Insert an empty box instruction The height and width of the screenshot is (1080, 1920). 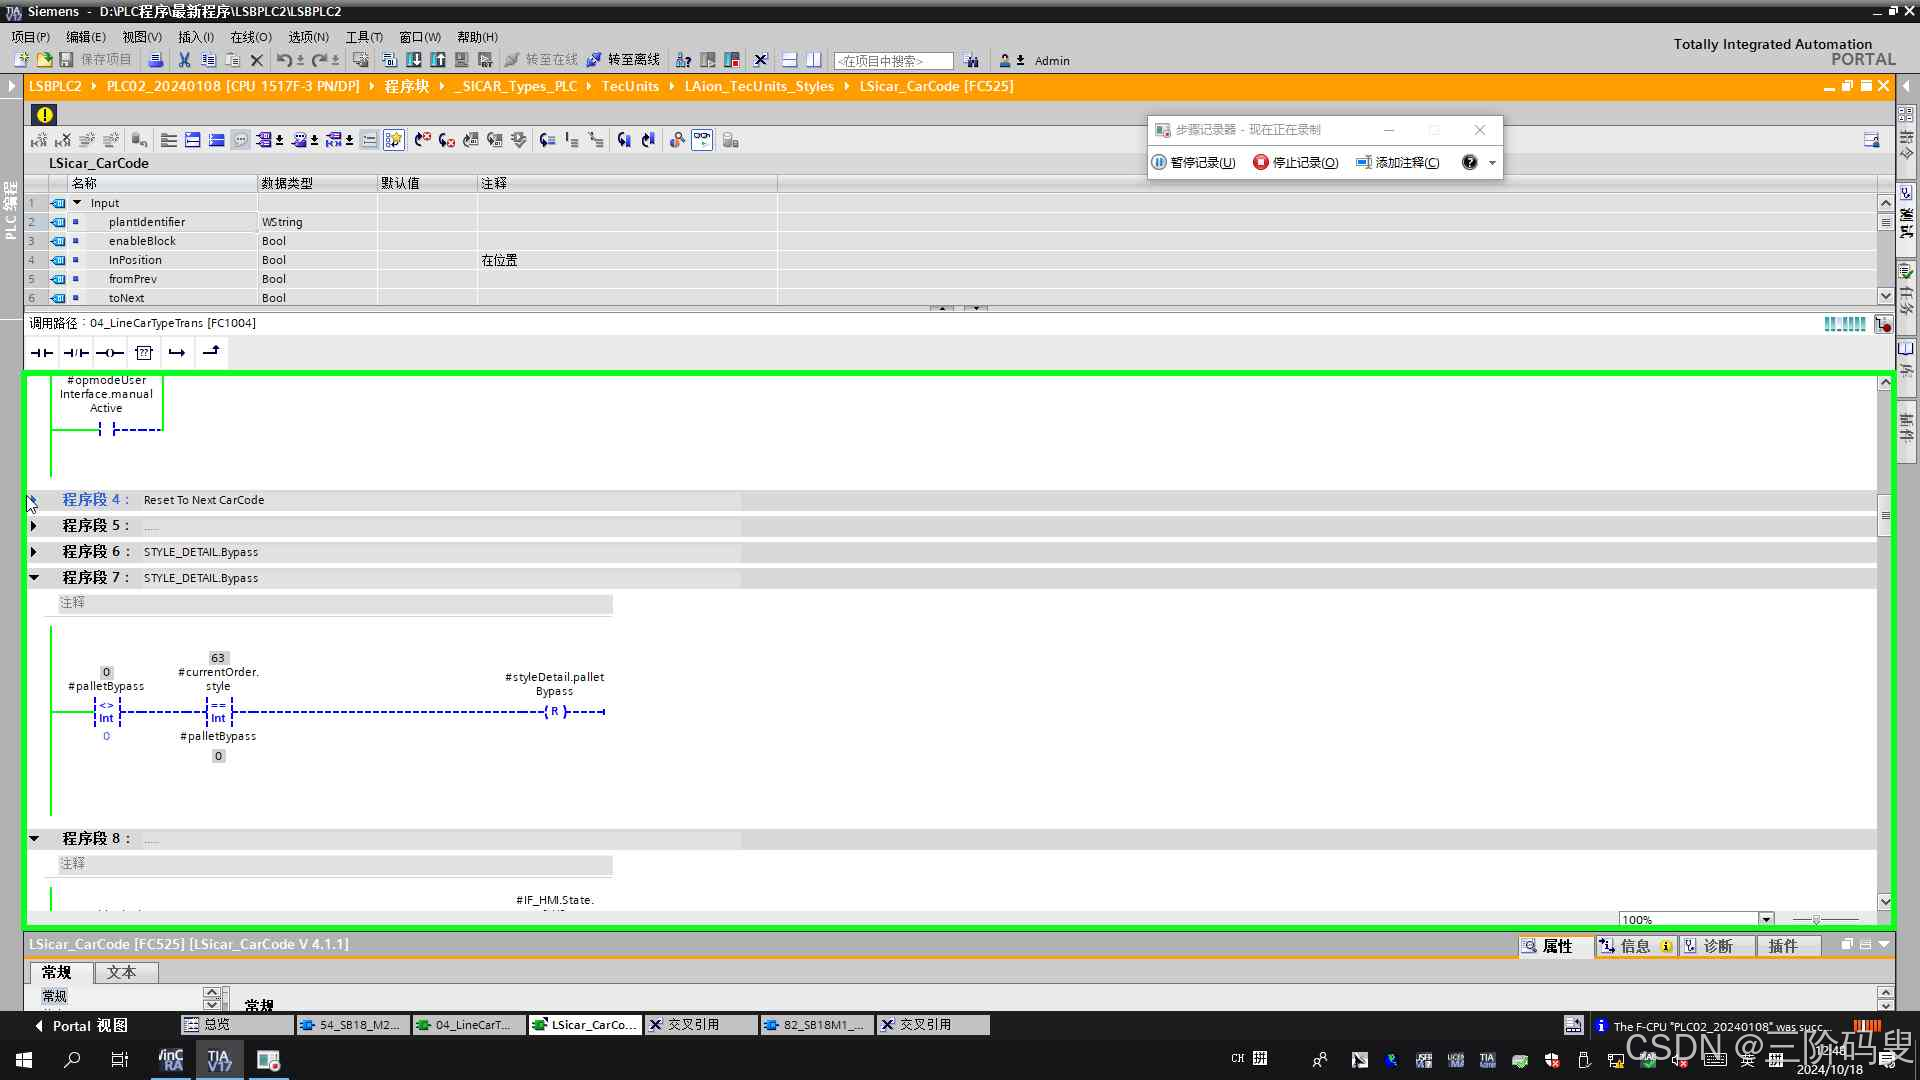pyautogui.click(x=144, y=353)
